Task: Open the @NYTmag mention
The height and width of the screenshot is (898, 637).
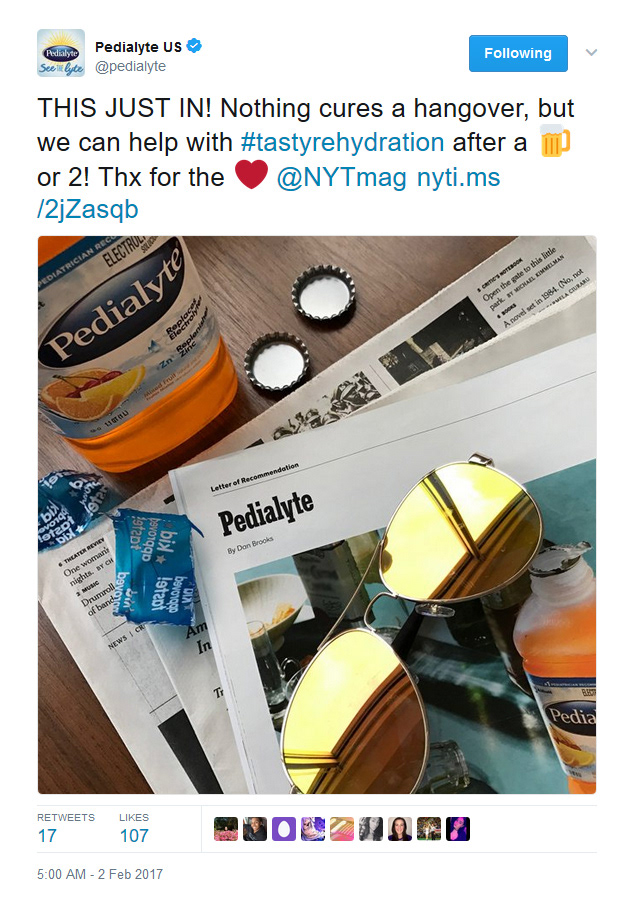Action: (341, 177)
